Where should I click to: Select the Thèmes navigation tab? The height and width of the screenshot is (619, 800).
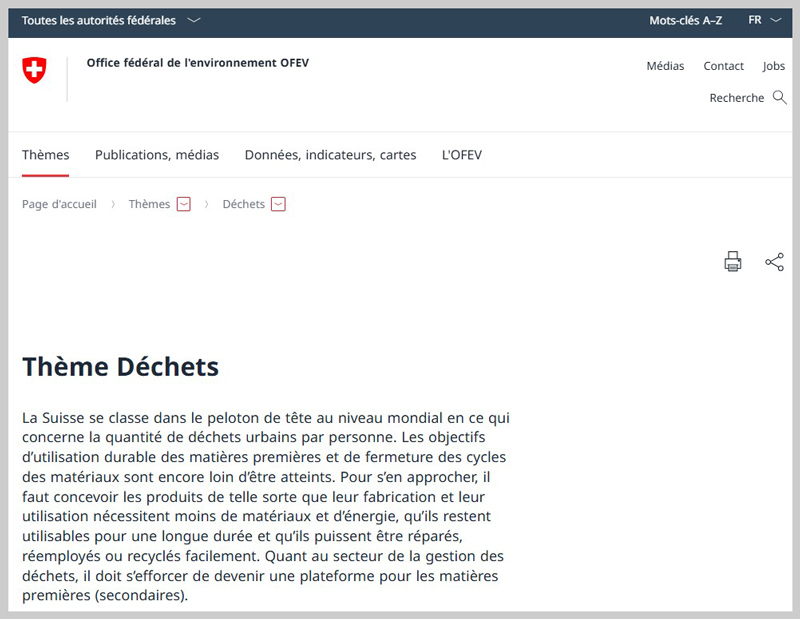46,155
